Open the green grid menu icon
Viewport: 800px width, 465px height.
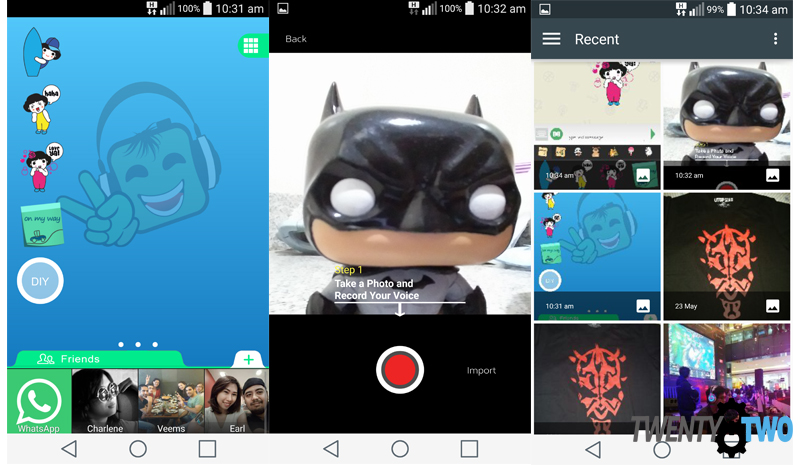252,45
